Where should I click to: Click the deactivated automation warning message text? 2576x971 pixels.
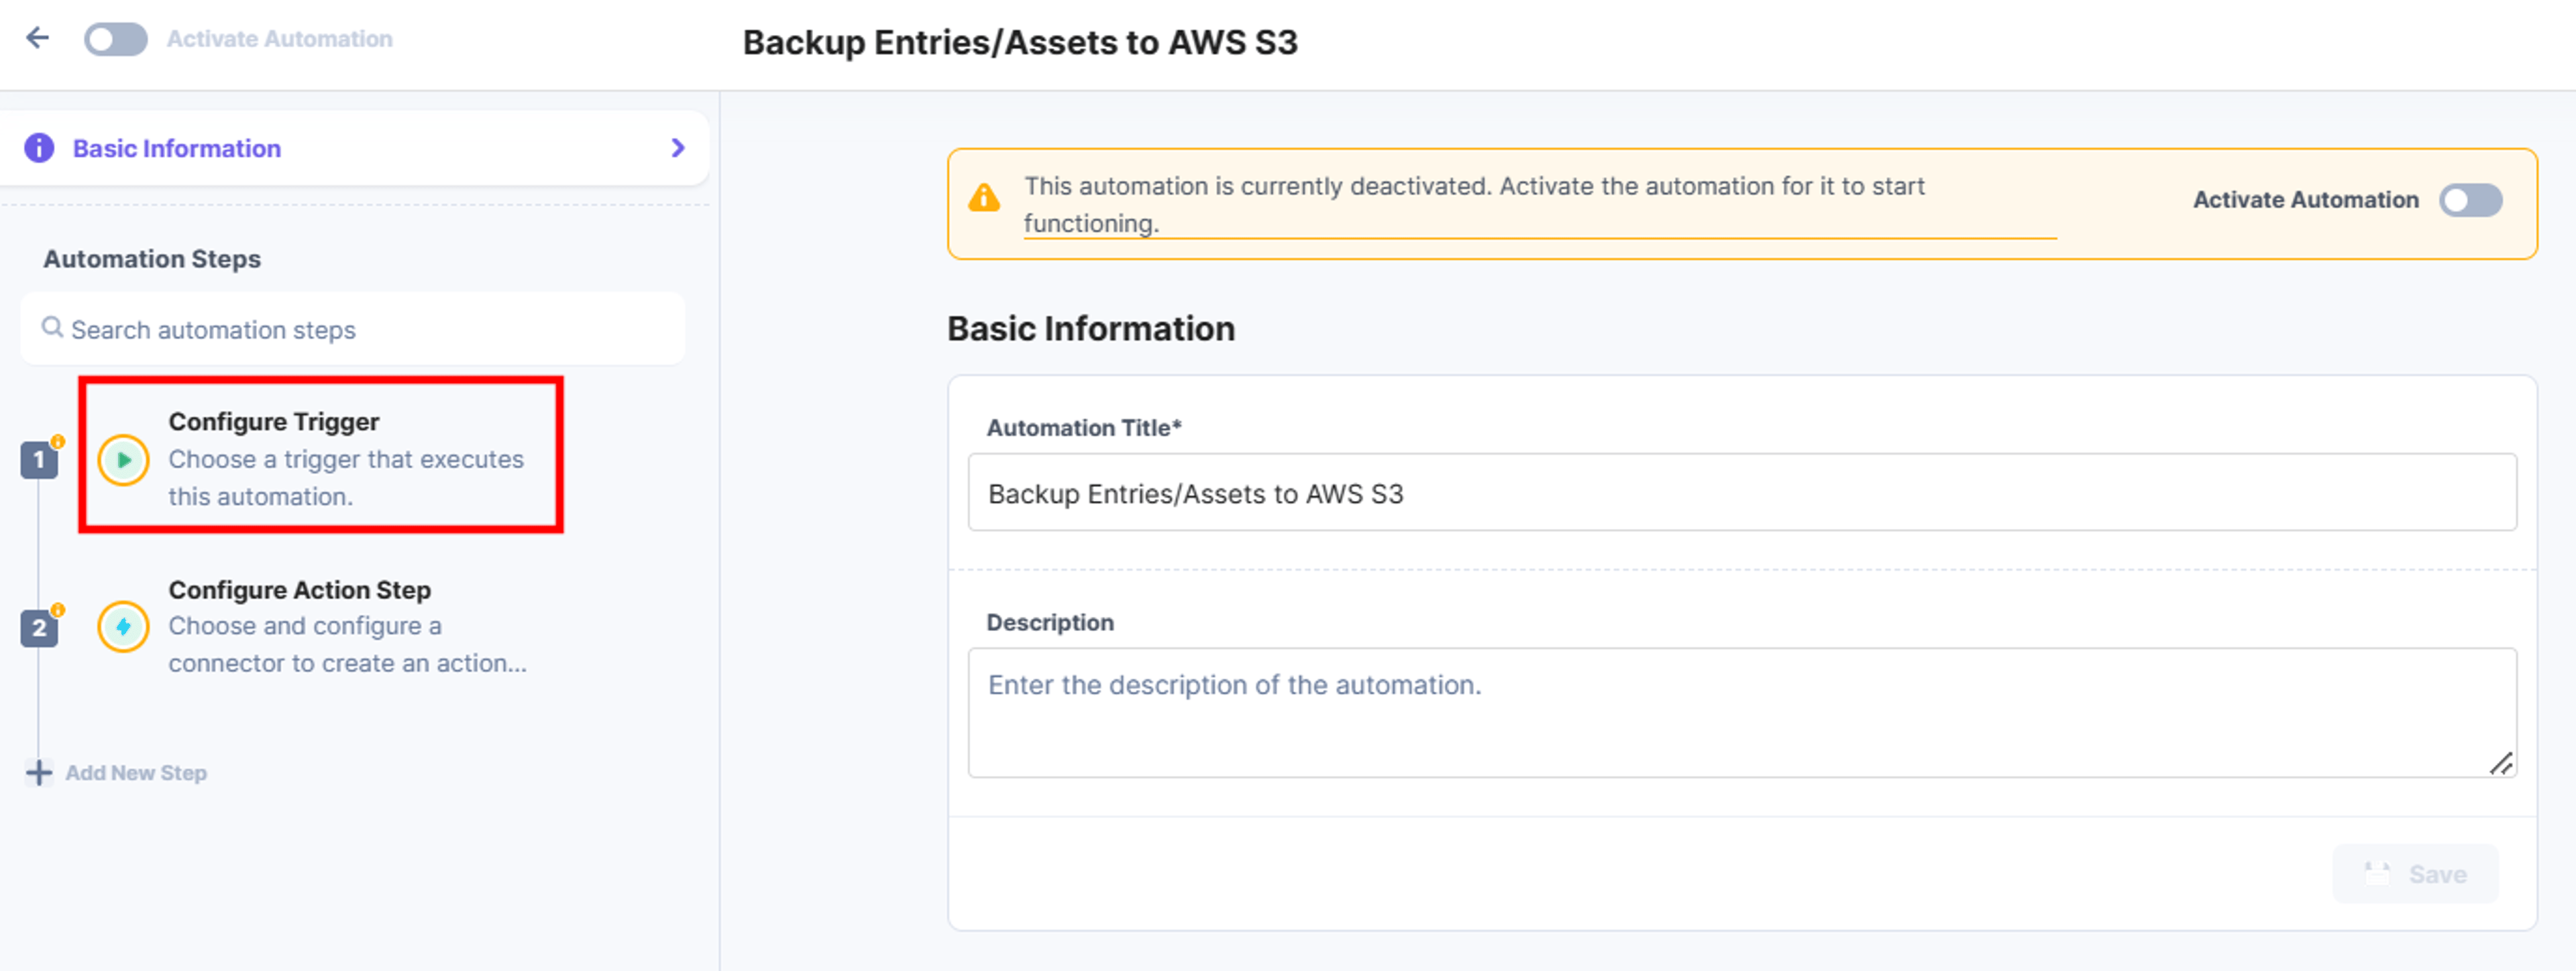coord(1474,204)
